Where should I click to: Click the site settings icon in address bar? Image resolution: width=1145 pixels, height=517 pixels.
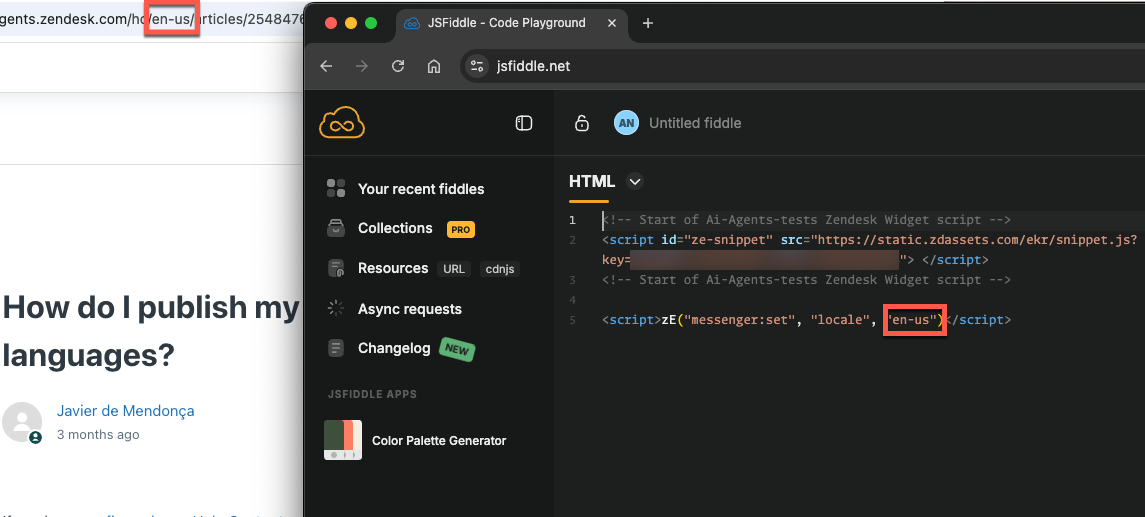[x=476, y=66]
